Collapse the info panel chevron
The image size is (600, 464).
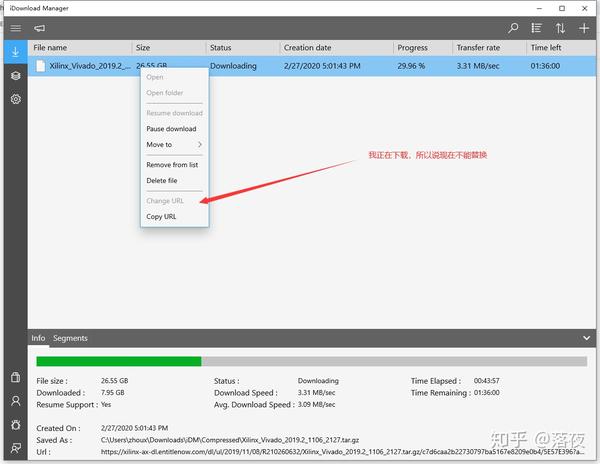pyautogui.click(x=586, y=338)
